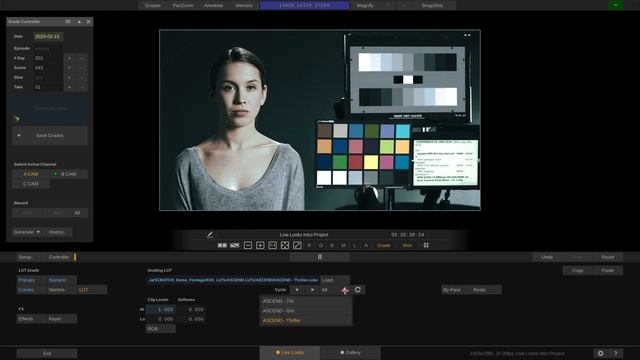Screen dimensions: 640x360
Task: Toggle the A alpha channel view
Action: [366, 245]
